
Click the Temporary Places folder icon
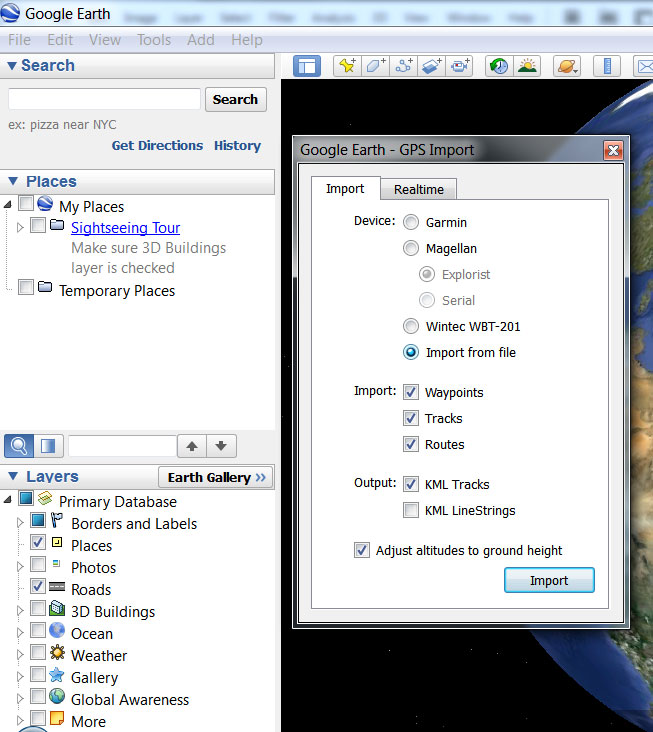pos(45,287)
